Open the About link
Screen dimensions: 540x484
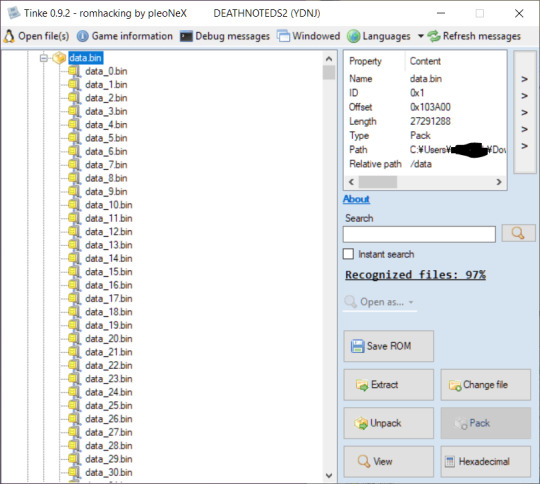356,199
